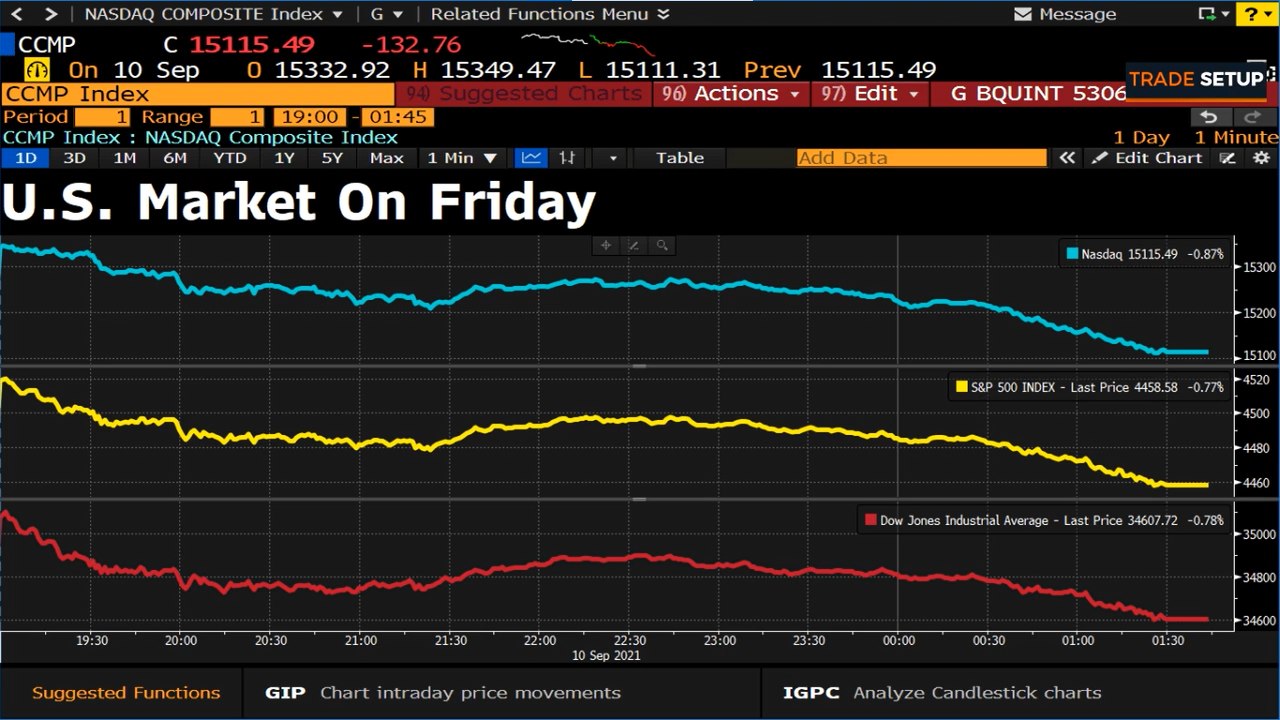The width and height of the screenshot is (1280, 720).
Task: Redo the chart change
Action: coord(1255,117)
